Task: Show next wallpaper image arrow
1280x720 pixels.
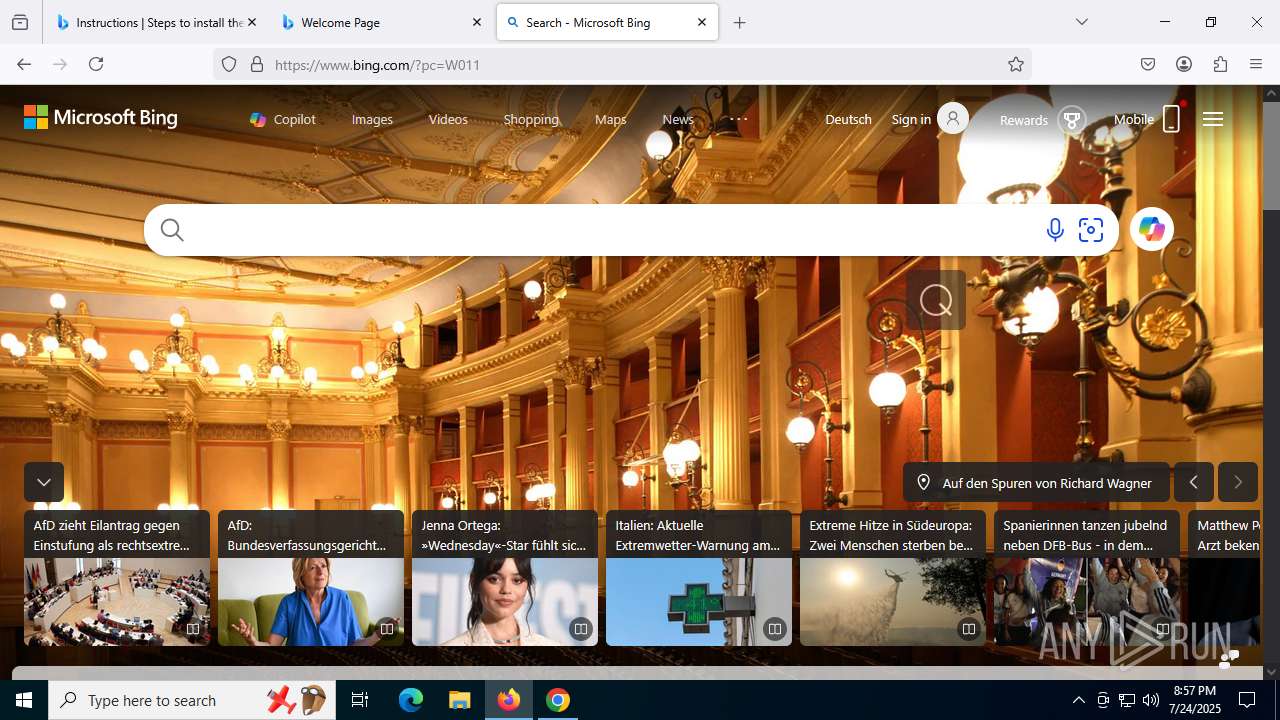Action: pyautogui.click(x=1238, y=482)
